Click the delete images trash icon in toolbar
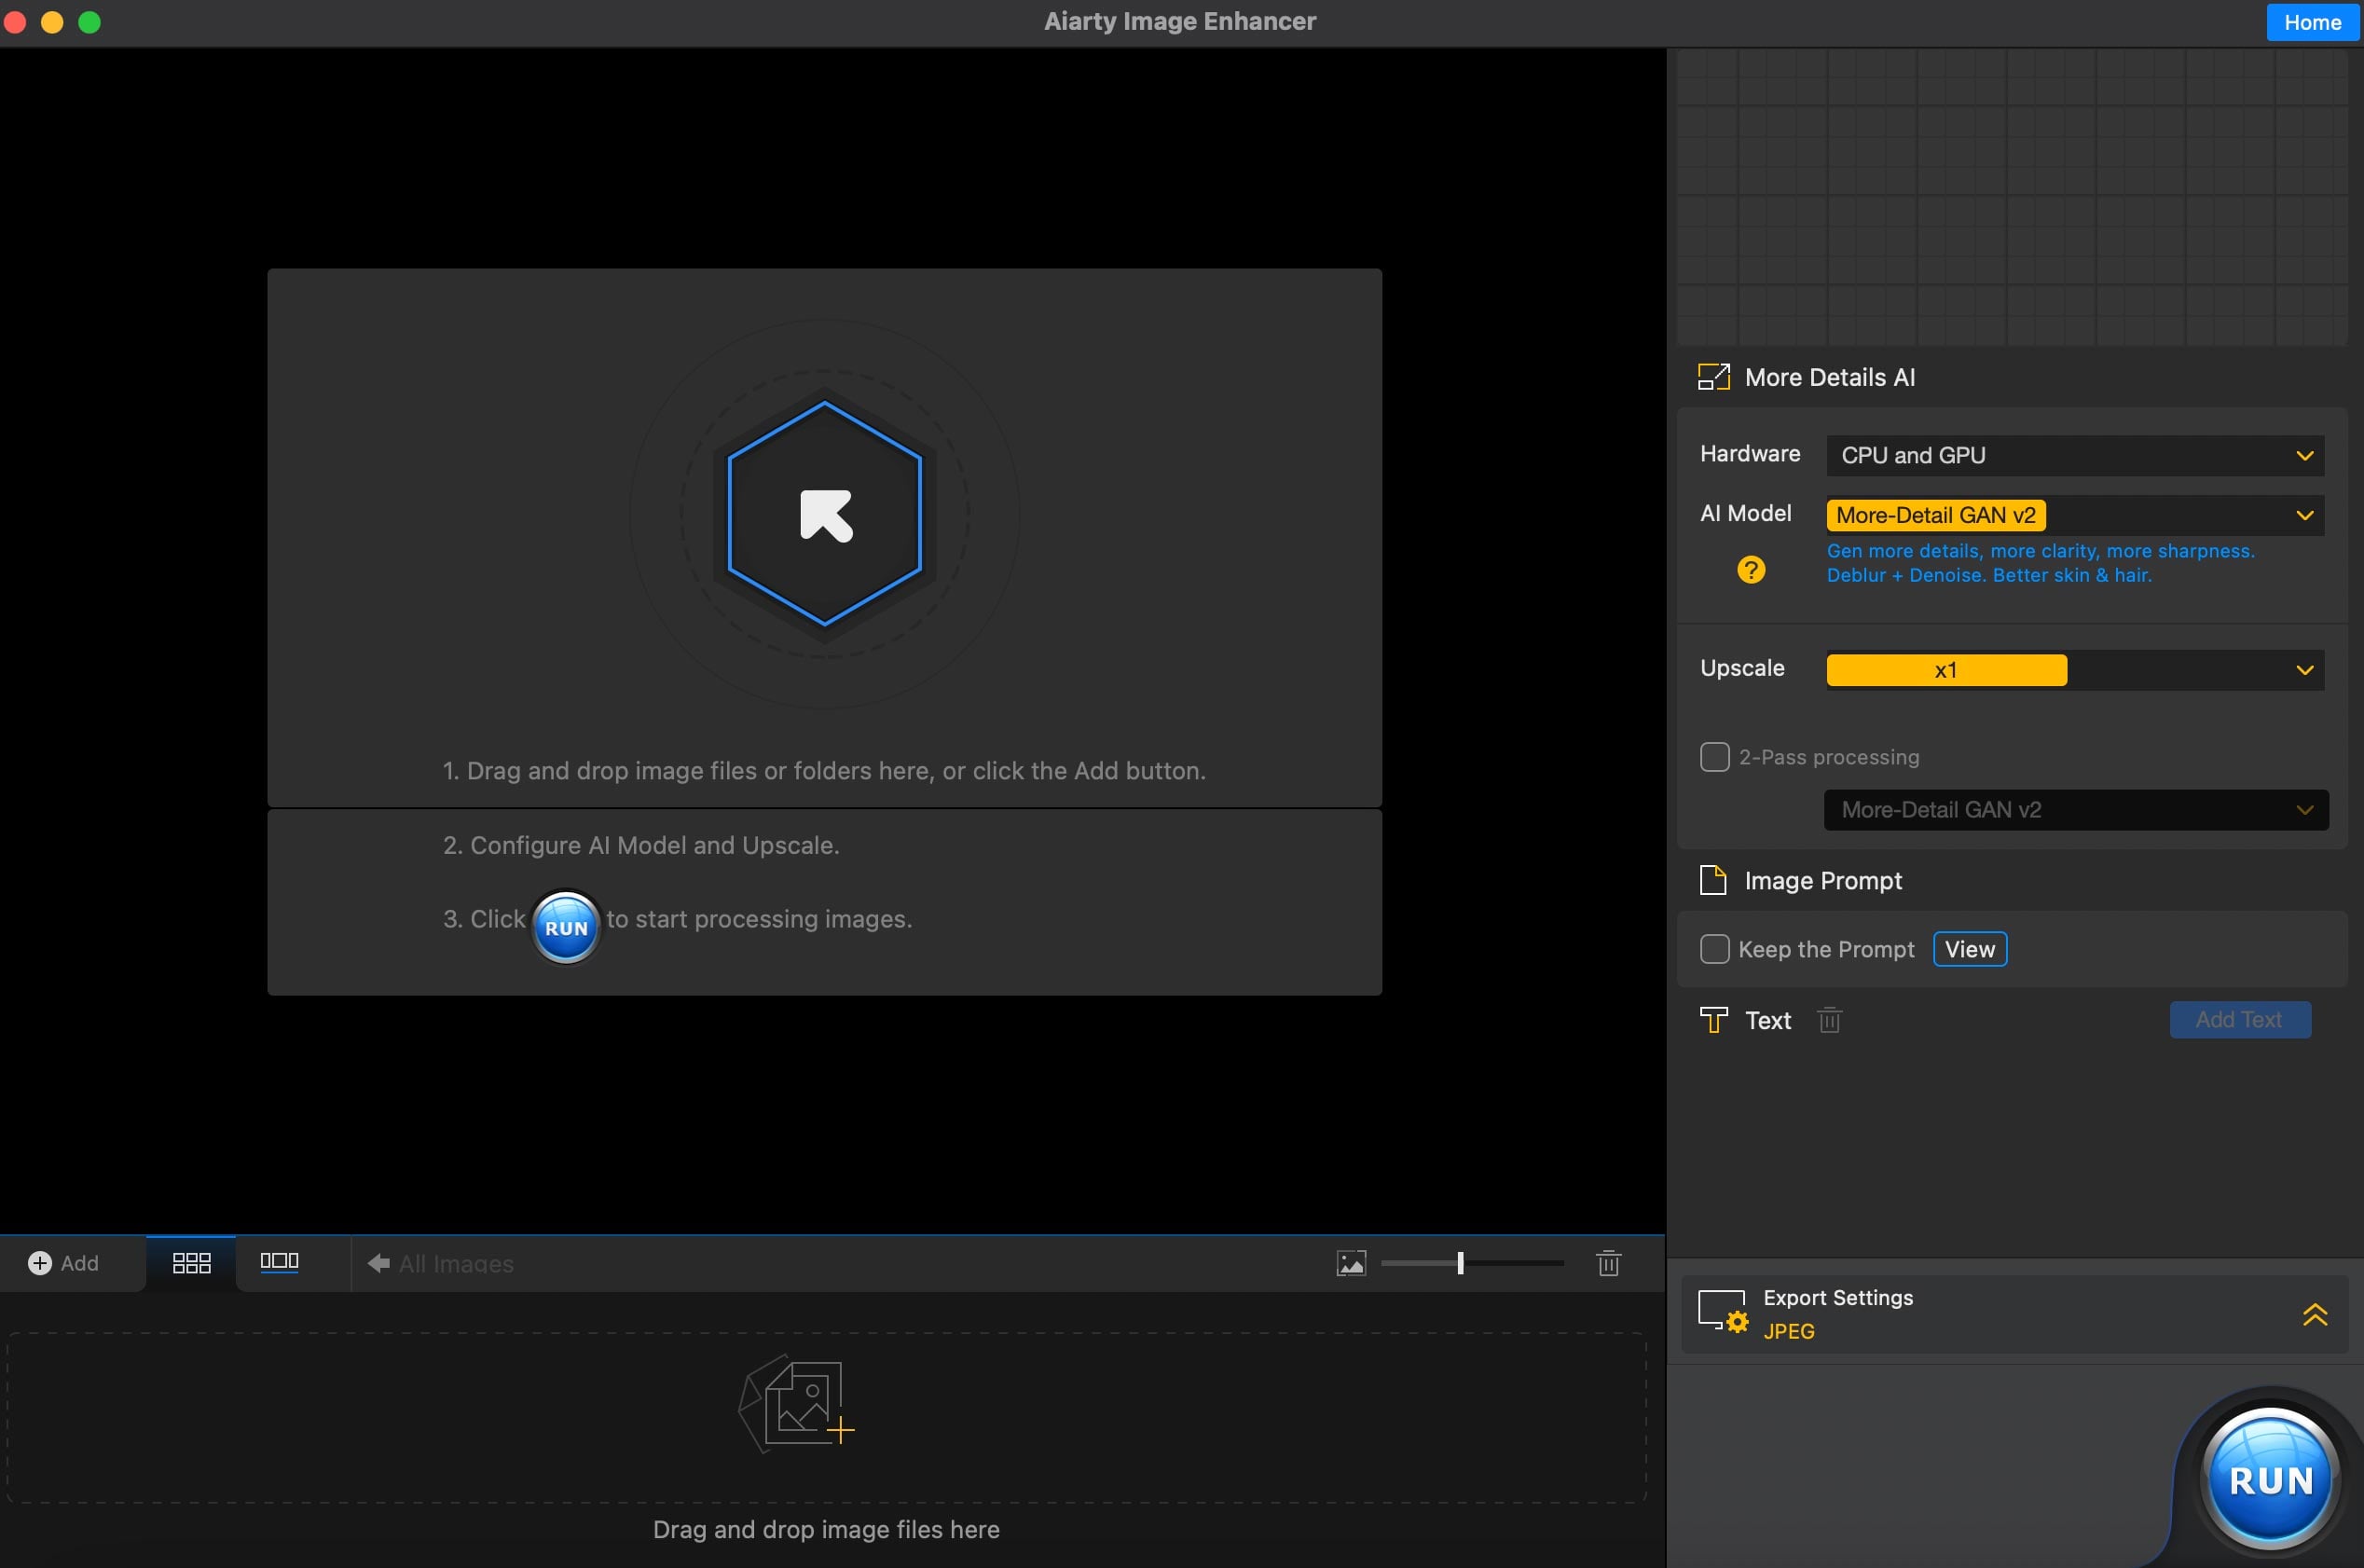The image size is (2364, 1568). click(x=1608, y=1263)
